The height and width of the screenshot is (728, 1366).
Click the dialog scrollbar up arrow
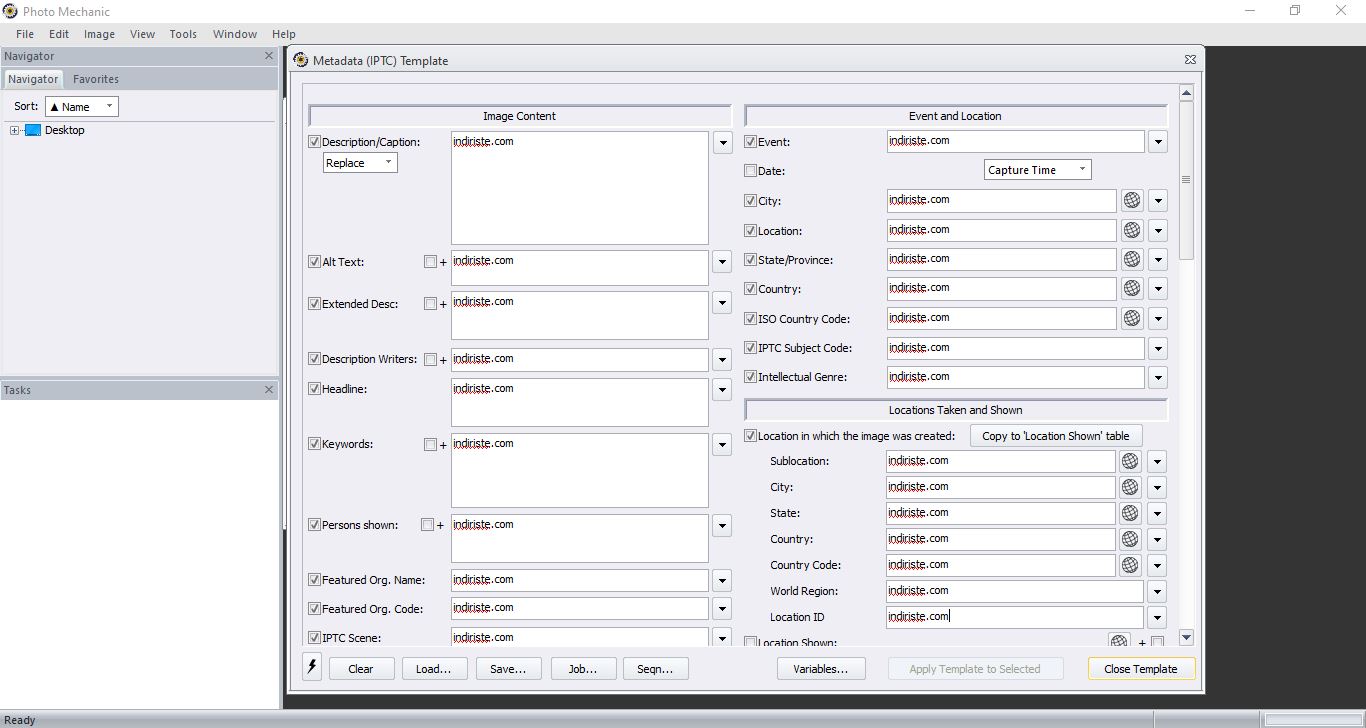[x=1187, y=93]
